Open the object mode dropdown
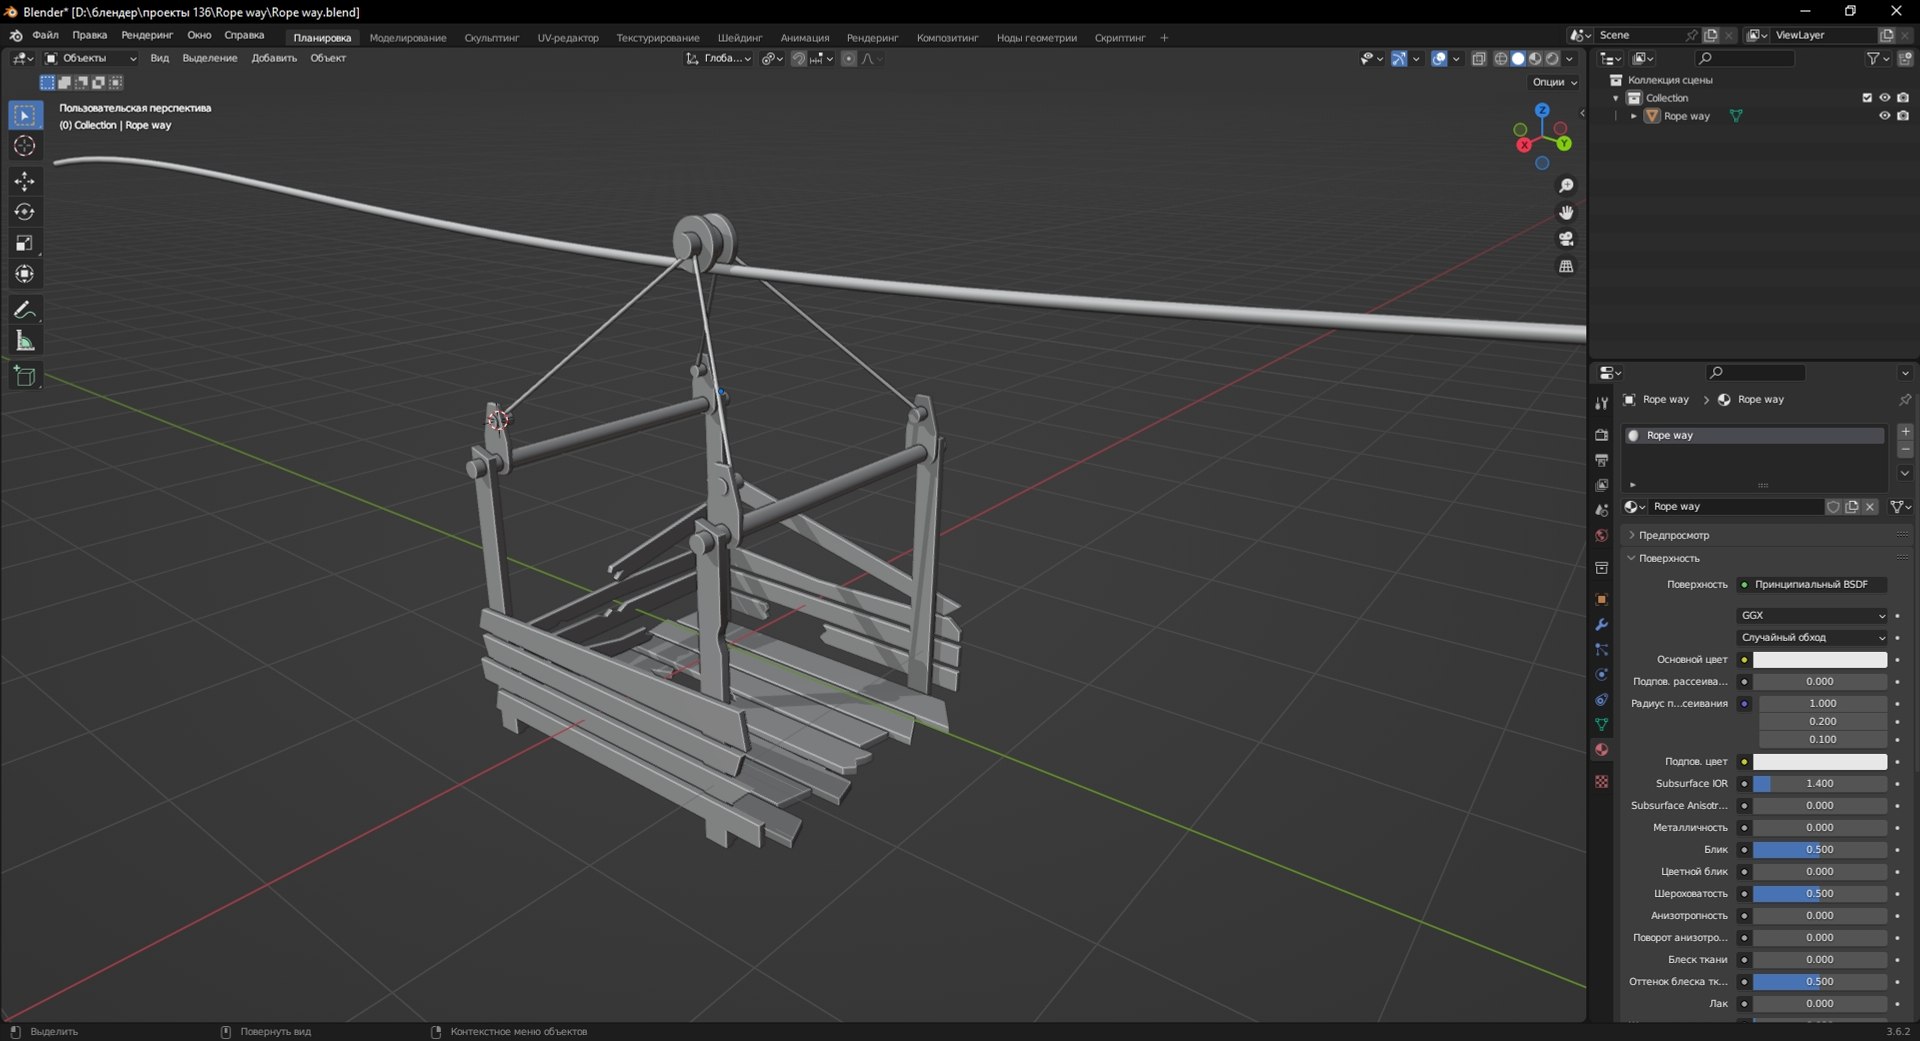 [91, 58]
